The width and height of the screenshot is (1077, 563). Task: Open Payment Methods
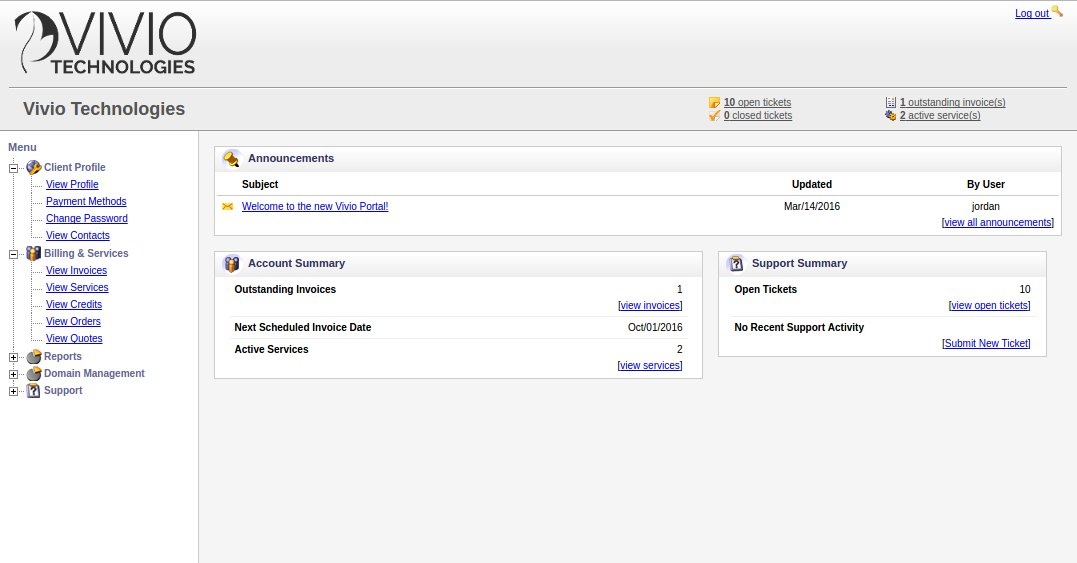[86, 201]
